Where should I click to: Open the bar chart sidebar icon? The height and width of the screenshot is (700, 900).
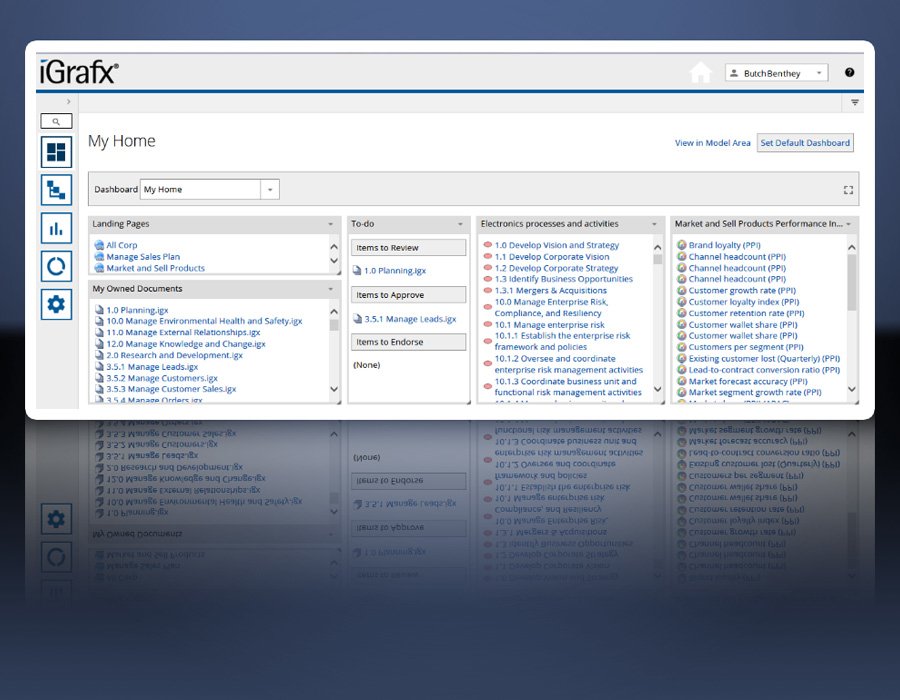(56, 228)
